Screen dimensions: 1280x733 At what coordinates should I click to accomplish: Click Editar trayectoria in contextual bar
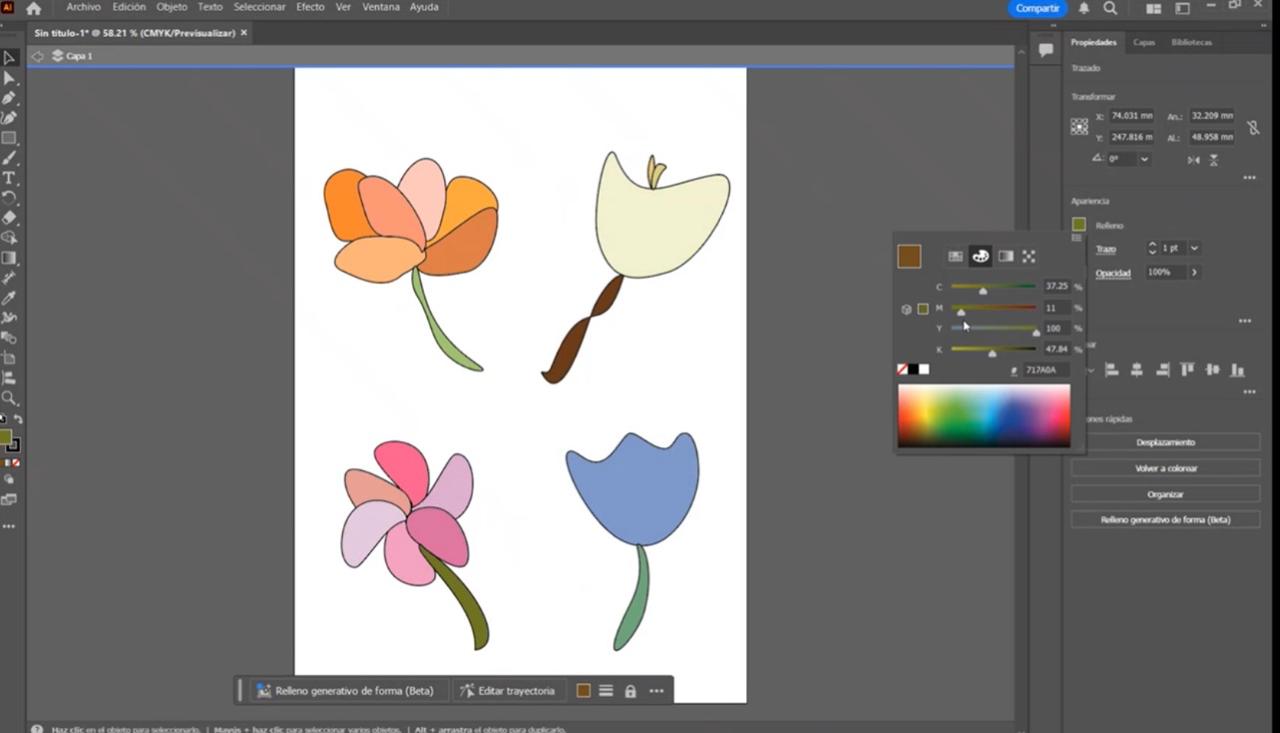tap(508, 691)
